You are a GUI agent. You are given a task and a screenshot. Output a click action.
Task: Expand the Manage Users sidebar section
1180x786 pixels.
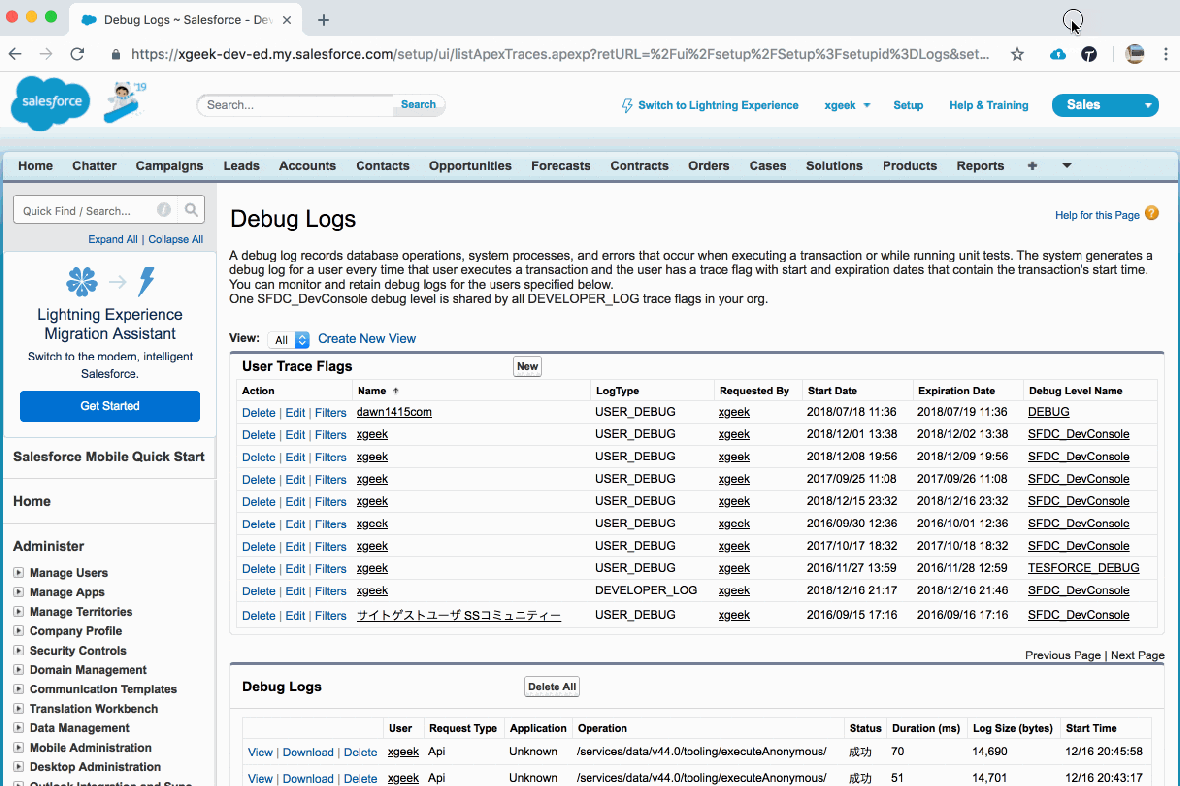click(18, 573)
